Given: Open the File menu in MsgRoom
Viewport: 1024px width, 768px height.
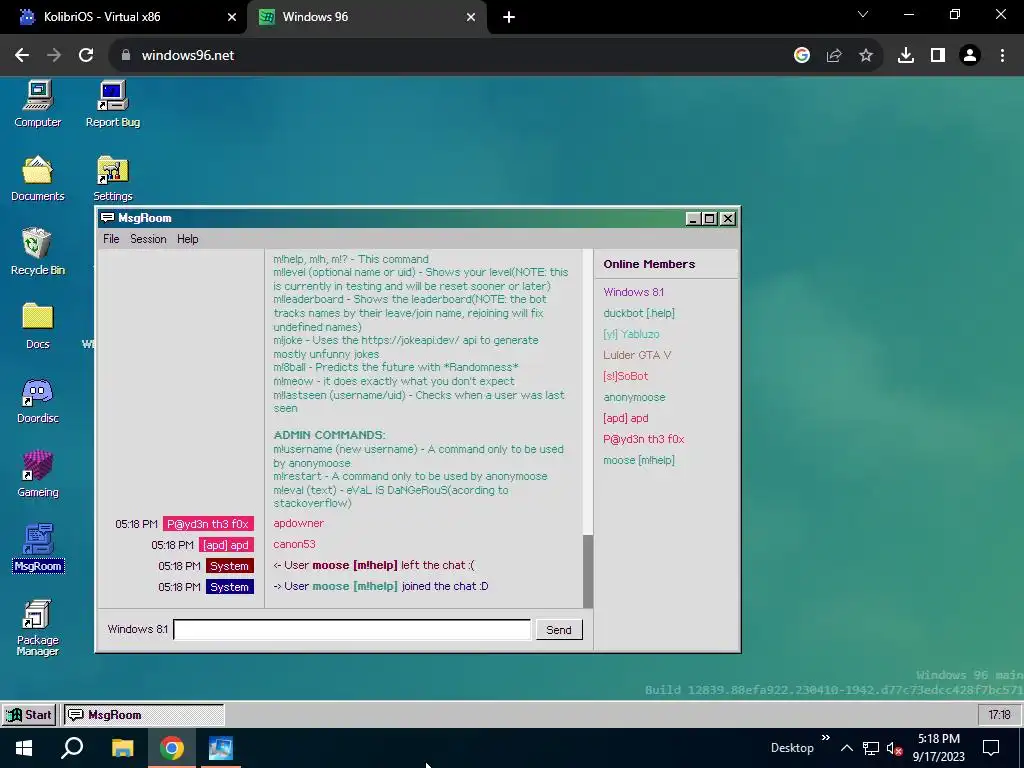Looking at the screenshot, I should click(111, 239).
